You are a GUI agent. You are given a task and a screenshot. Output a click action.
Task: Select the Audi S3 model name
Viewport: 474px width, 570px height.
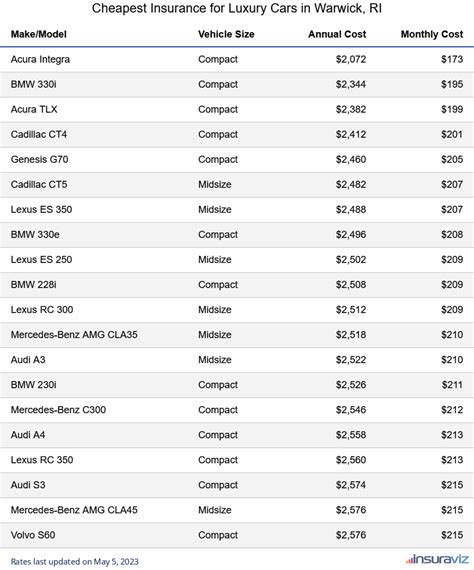[x=28, y=485]
